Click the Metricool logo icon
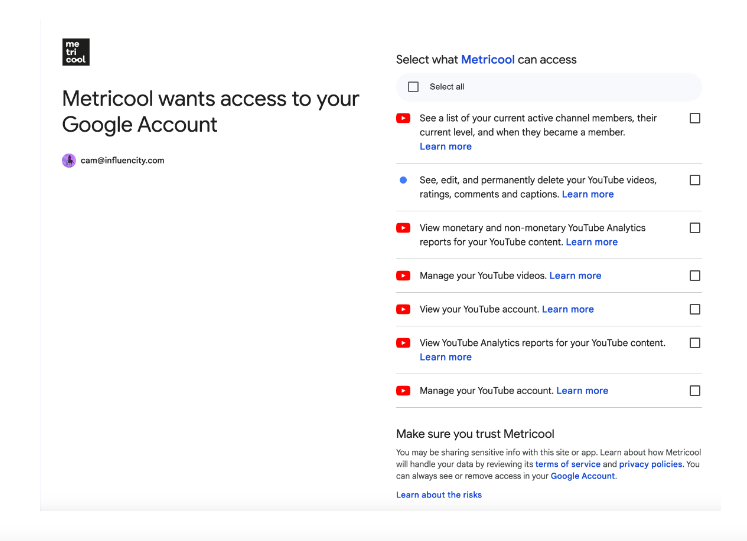Viewport: 747px width, 541px height. pos(76,52)
